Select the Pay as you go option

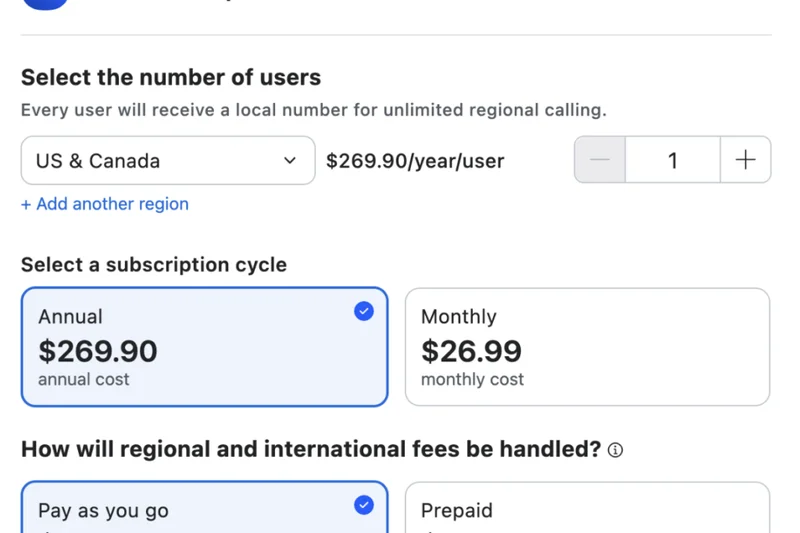point(204,510)
